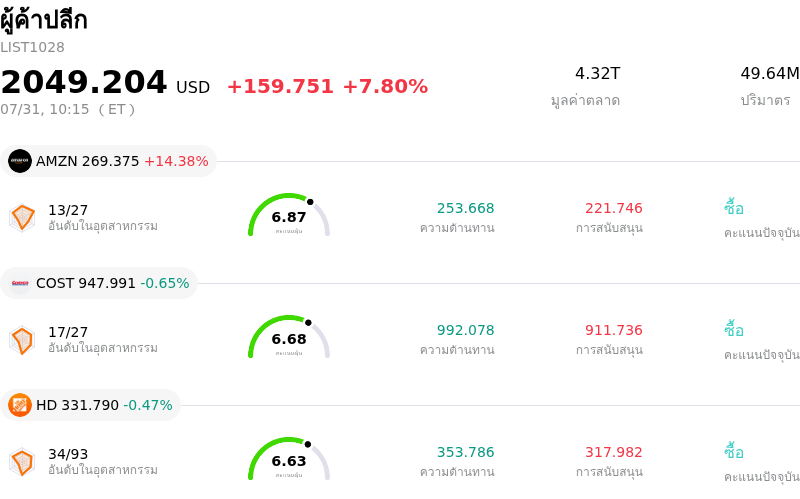The height and width of the screenshot is (499, 800).
Task: Click the ซื้อ rating for AMZN
Action: coord(734,208)
